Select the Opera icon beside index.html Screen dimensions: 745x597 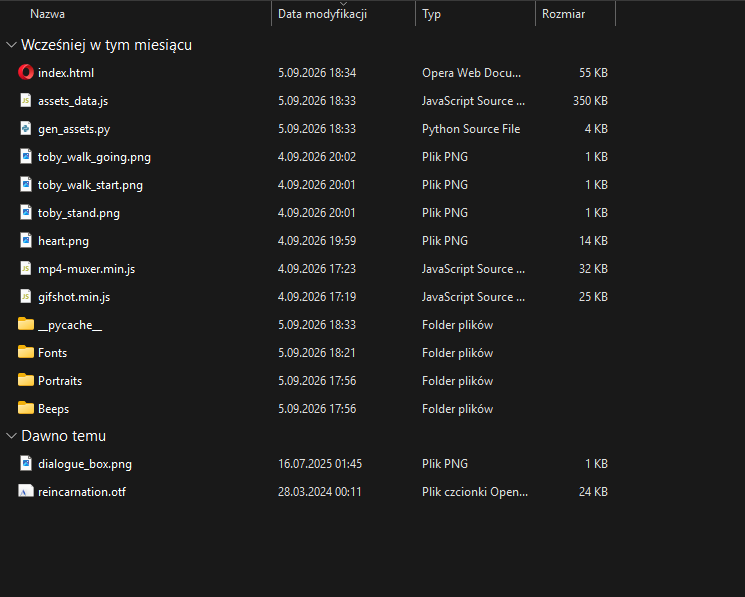(x=26, y=72)
